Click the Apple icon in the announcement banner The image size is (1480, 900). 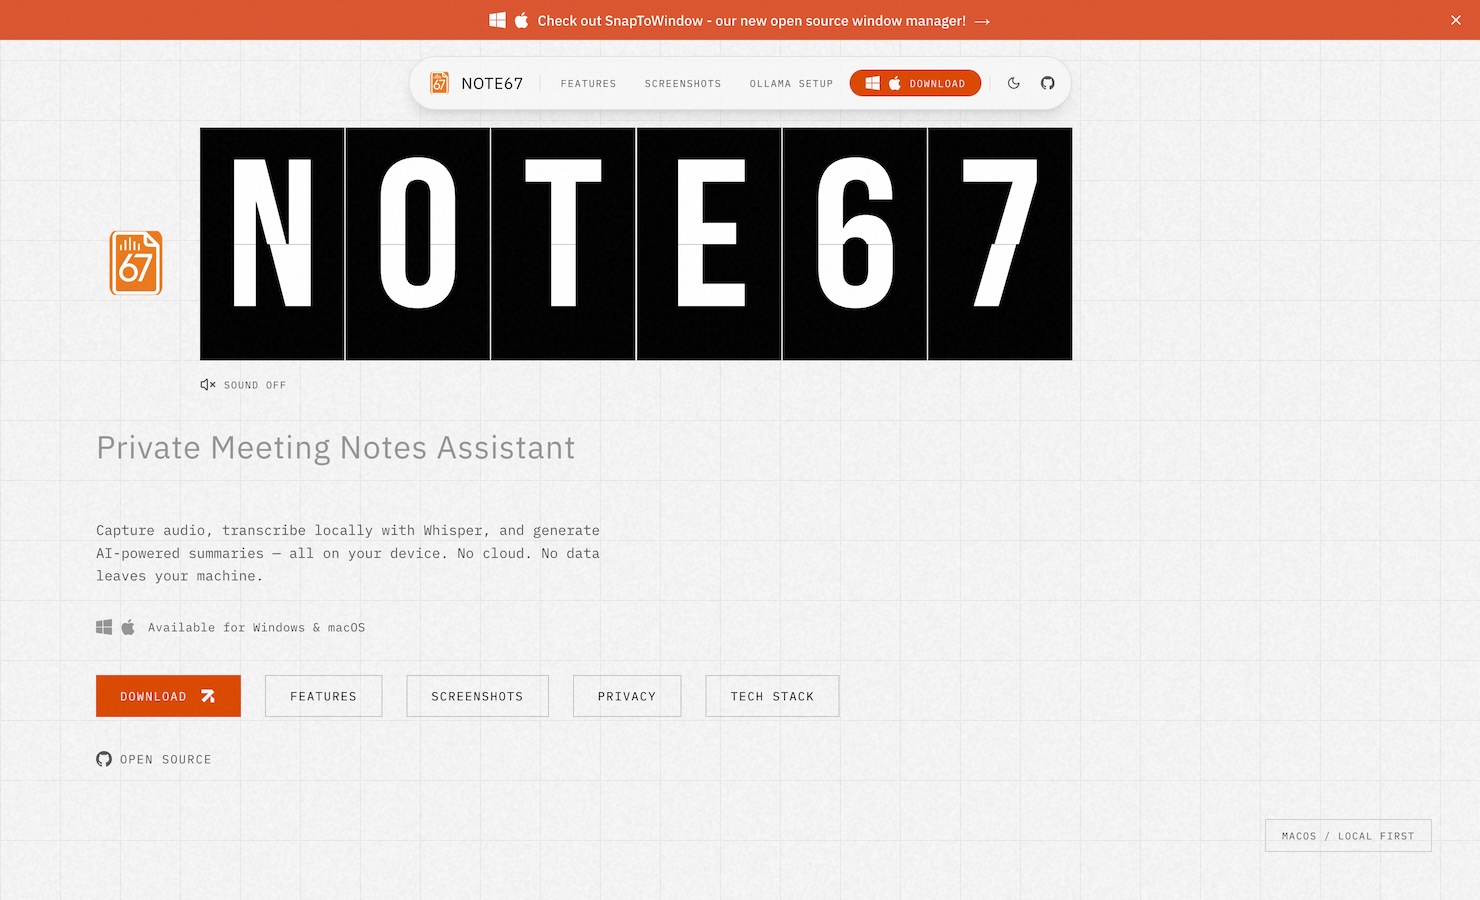[520, 19]
